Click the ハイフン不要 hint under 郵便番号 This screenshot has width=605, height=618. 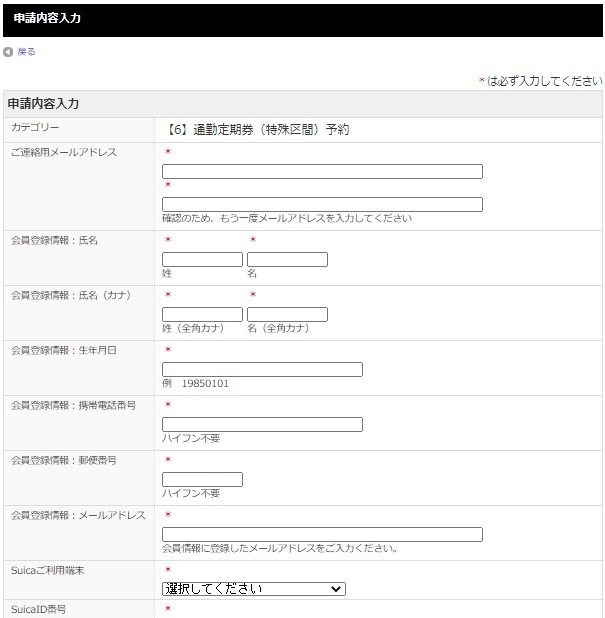click(x=191, y=493)
